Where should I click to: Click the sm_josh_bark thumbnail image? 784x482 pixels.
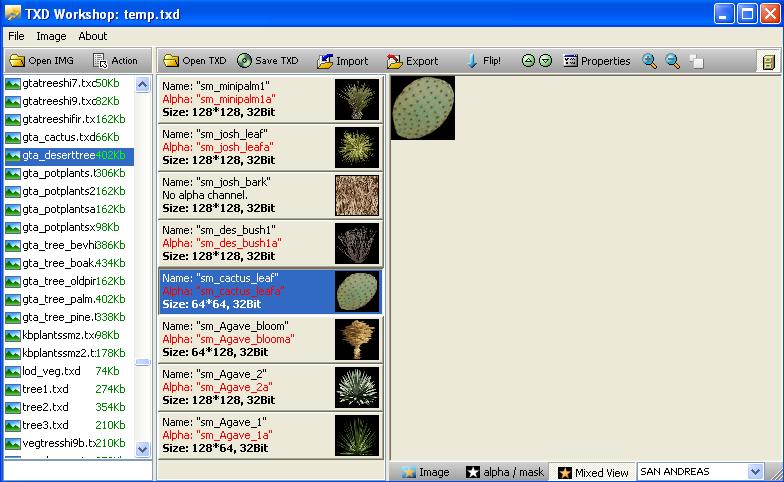point(357,195)
